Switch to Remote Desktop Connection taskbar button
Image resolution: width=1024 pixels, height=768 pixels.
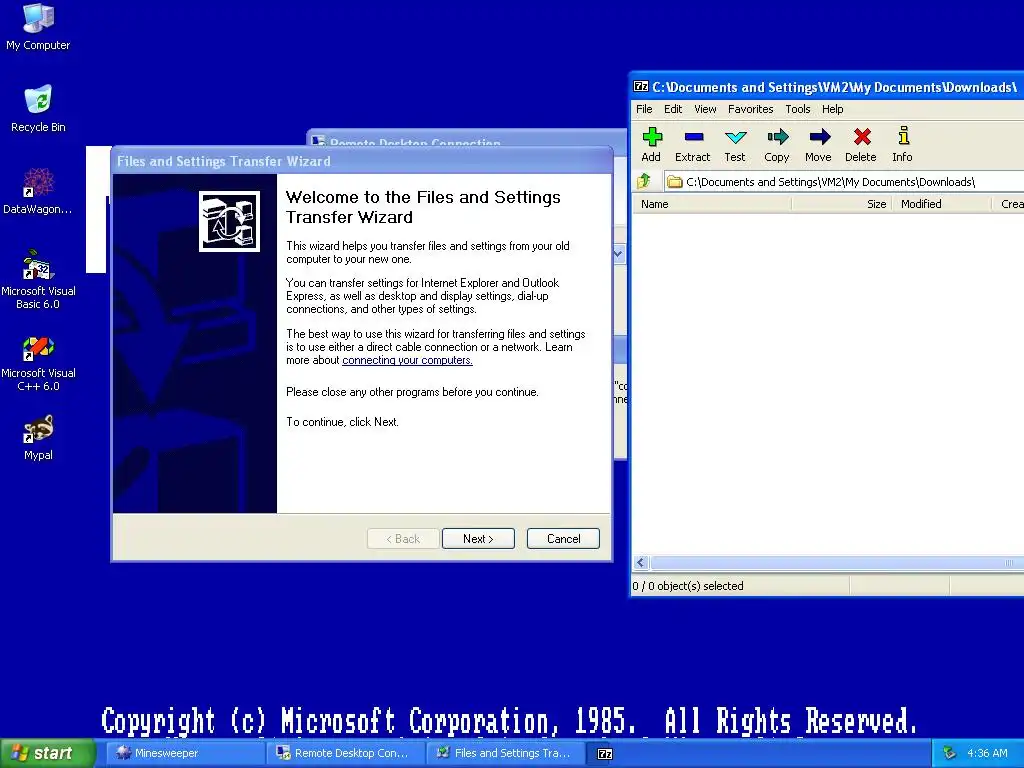pos(345,753)
